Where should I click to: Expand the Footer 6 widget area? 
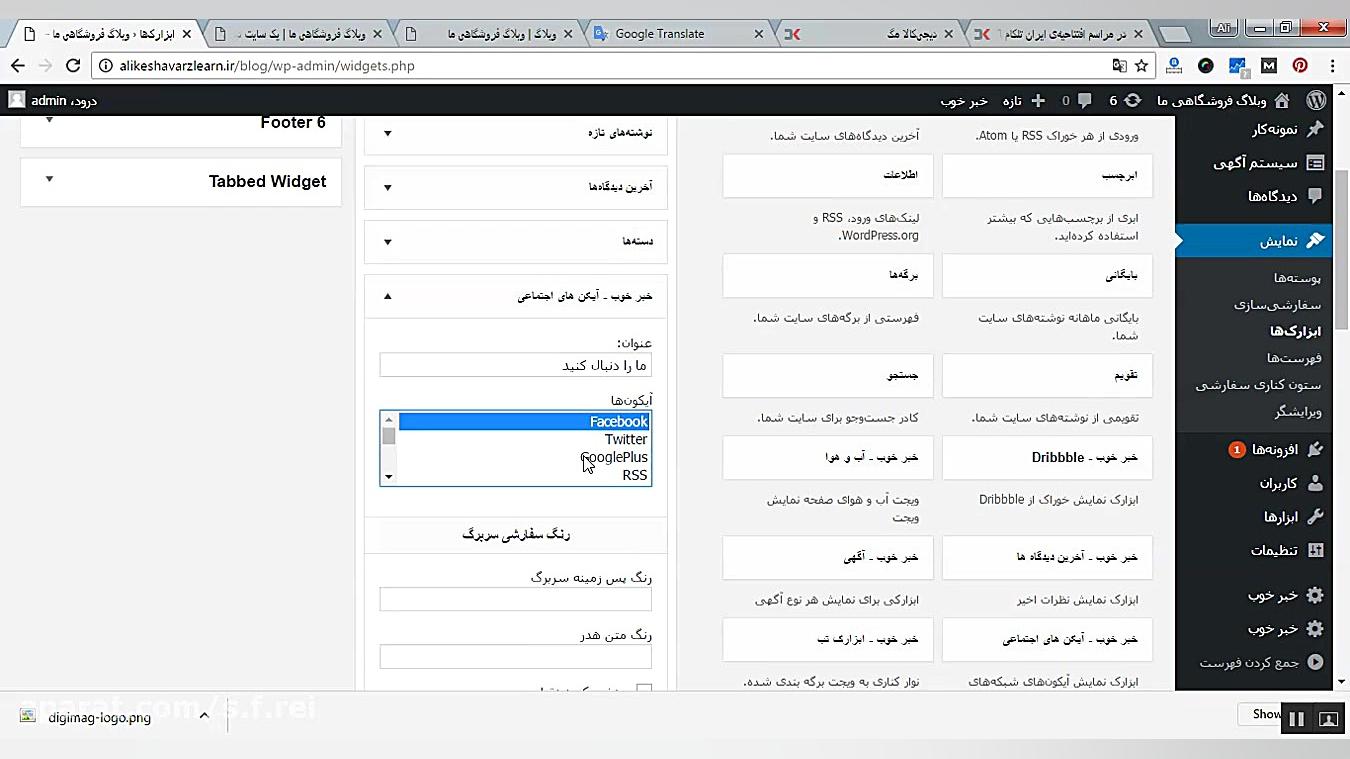click(48, 122)
